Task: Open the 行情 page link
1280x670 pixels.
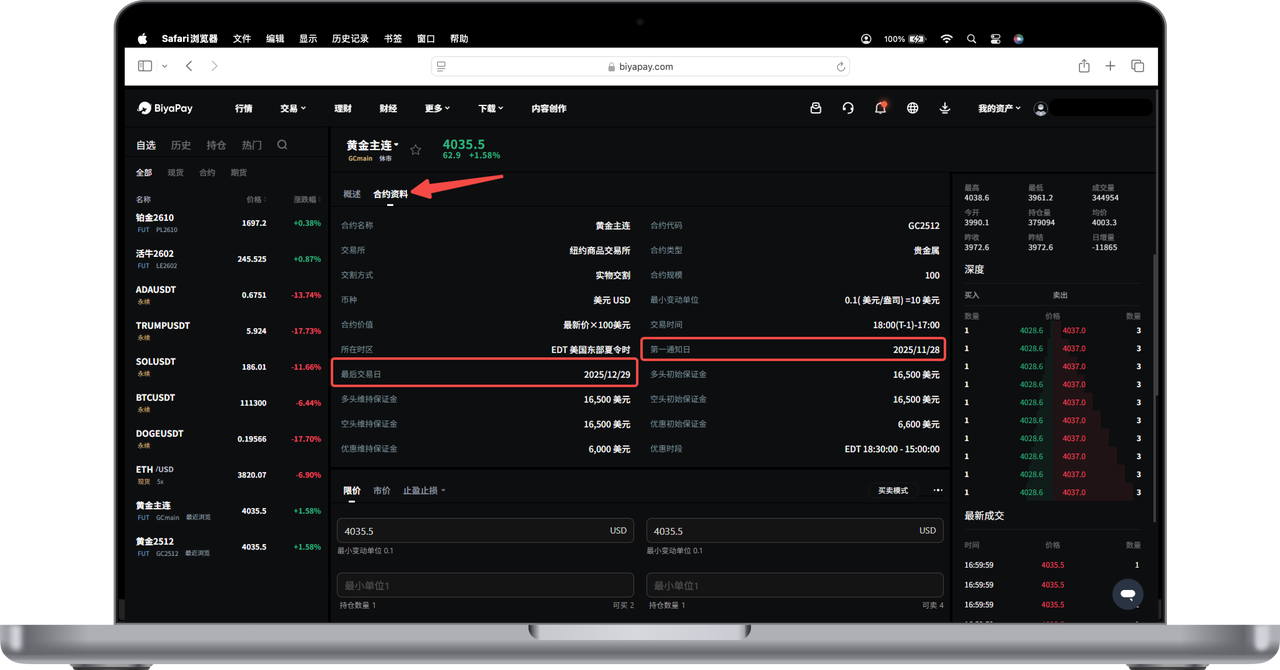Action: (244, 108)
